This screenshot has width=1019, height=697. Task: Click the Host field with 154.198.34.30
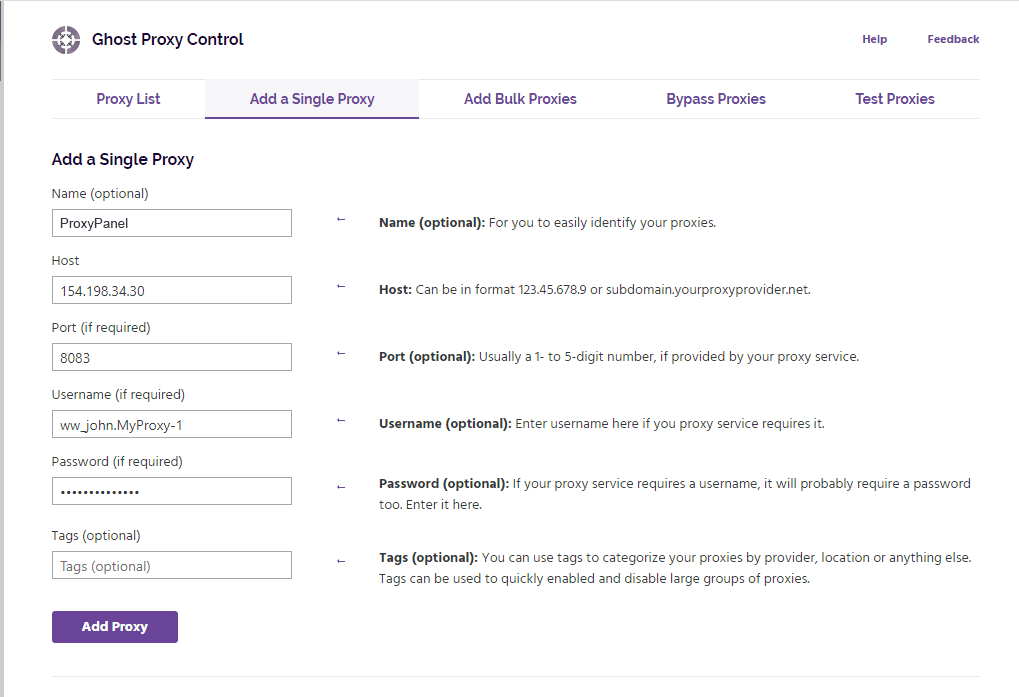tap(171, 290)
